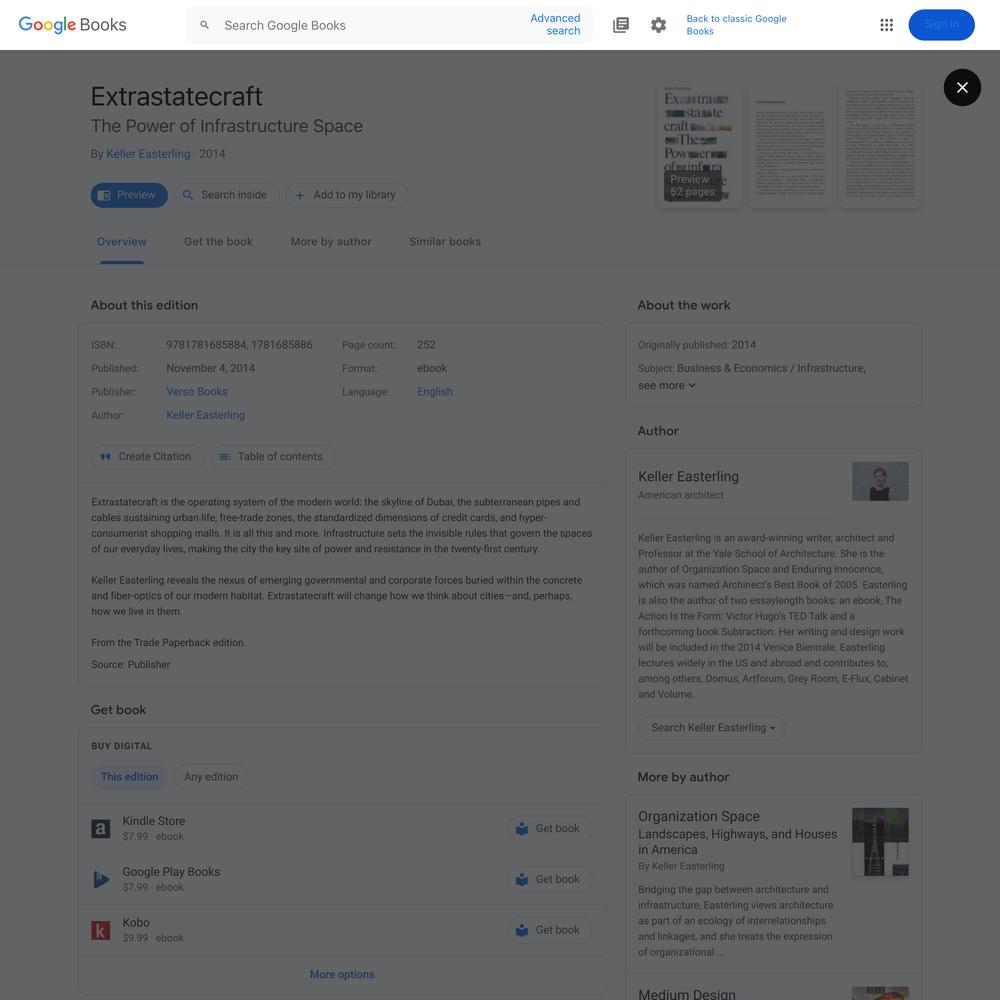Open the book cover preview thumbnail
1000x1000 pixels.
coord(699,145)
